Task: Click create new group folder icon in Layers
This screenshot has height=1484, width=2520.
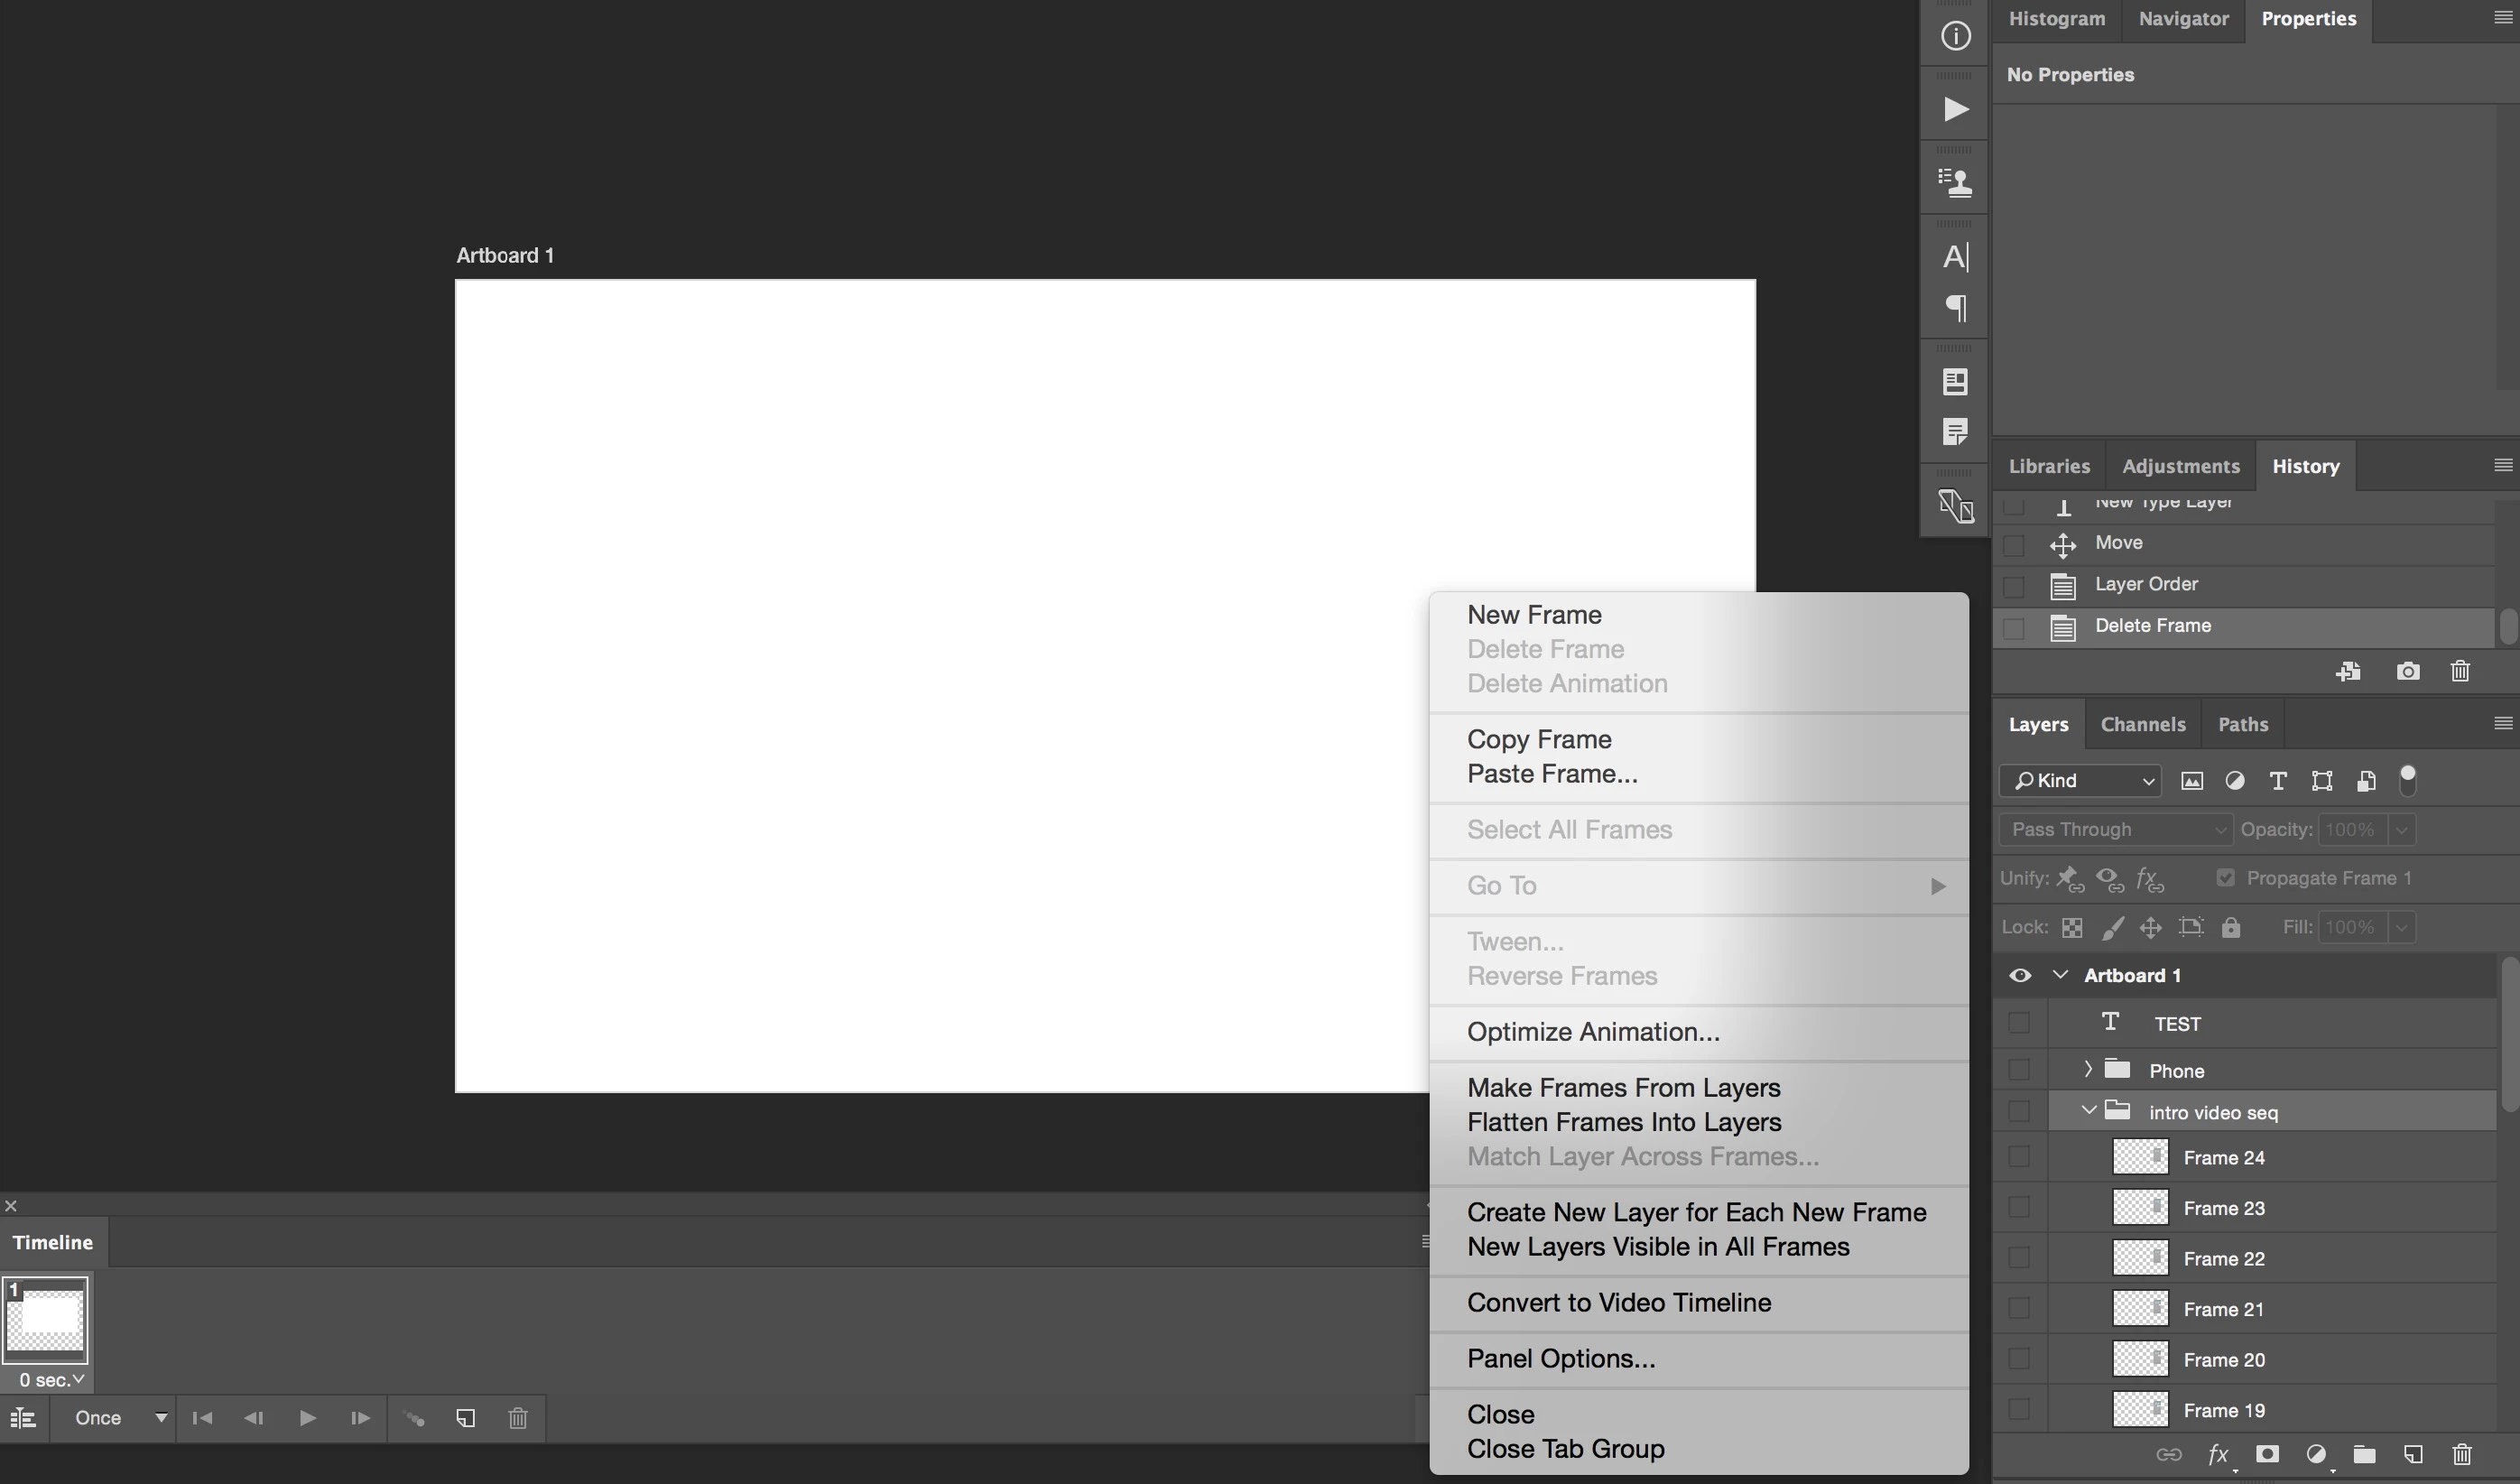Action: click(2364, 1454)
